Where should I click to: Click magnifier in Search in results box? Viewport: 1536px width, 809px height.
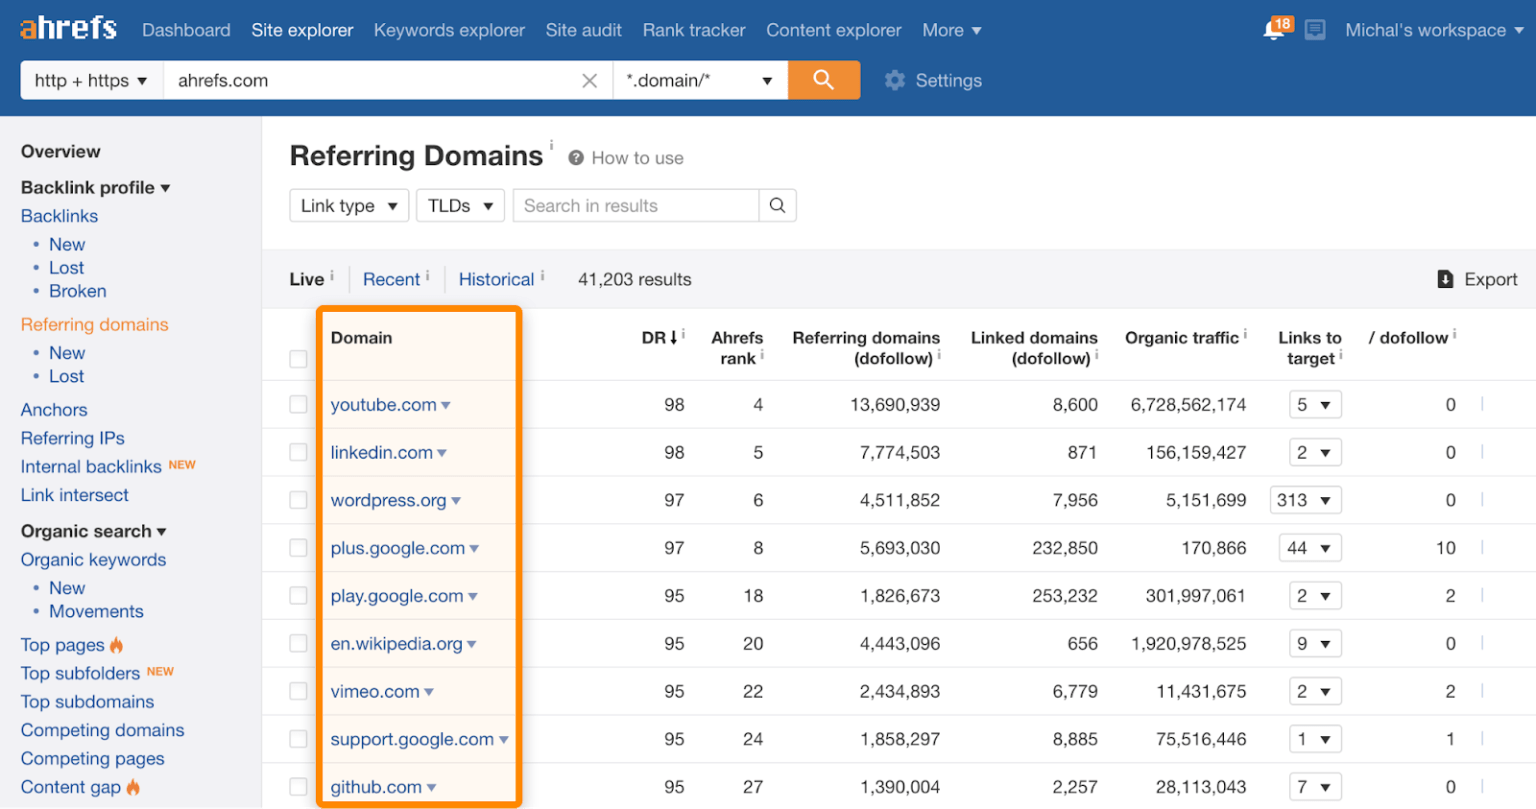tap(777, 206)
